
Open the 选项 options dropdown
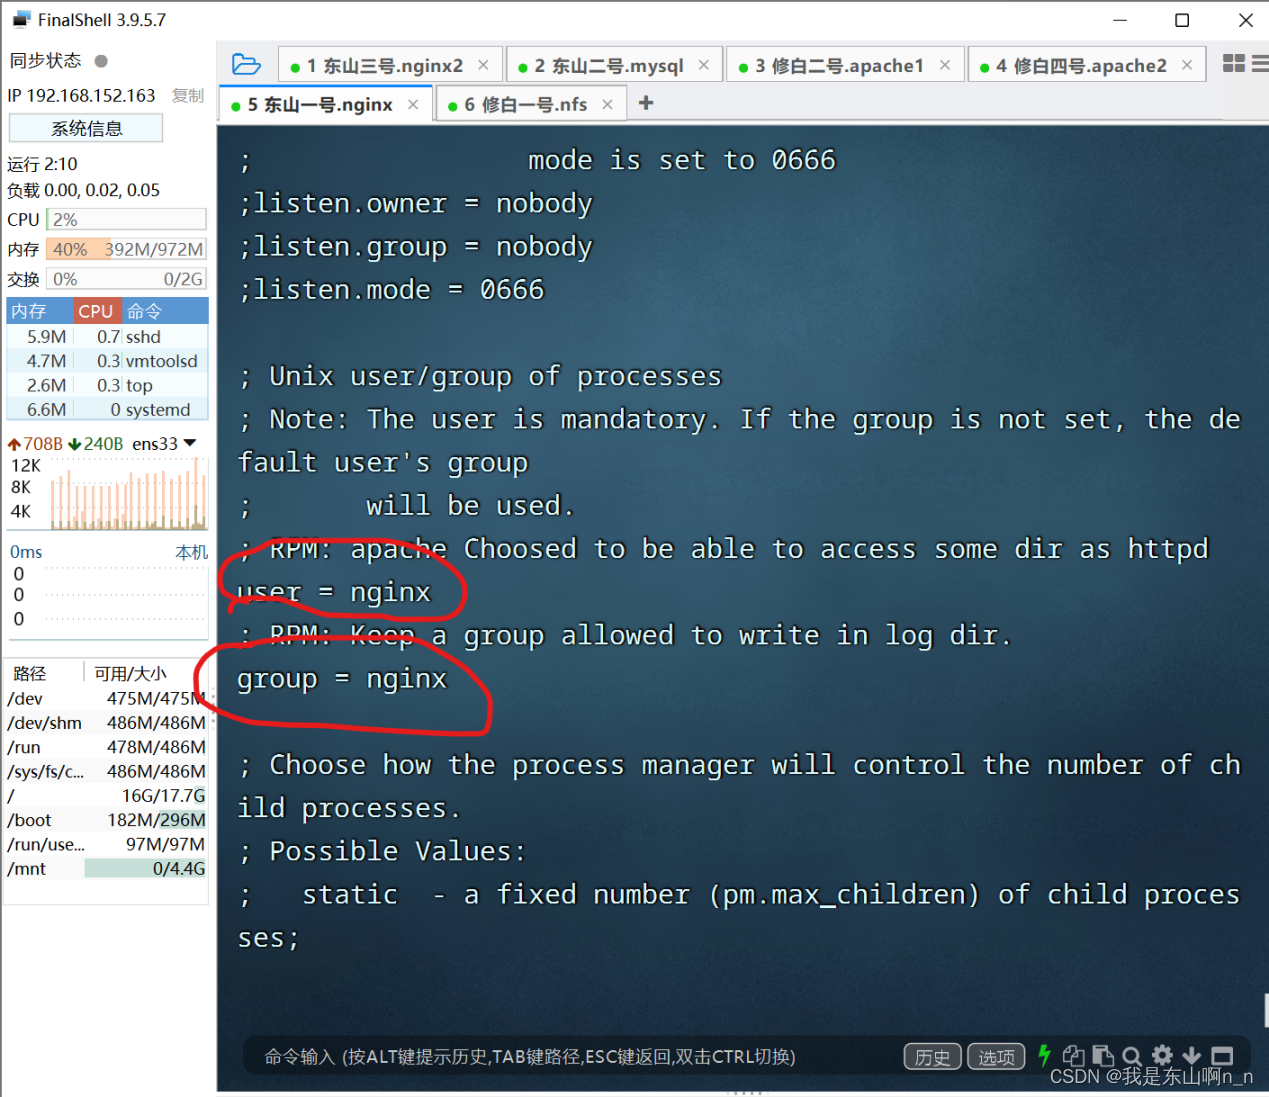coord(995,1056)
